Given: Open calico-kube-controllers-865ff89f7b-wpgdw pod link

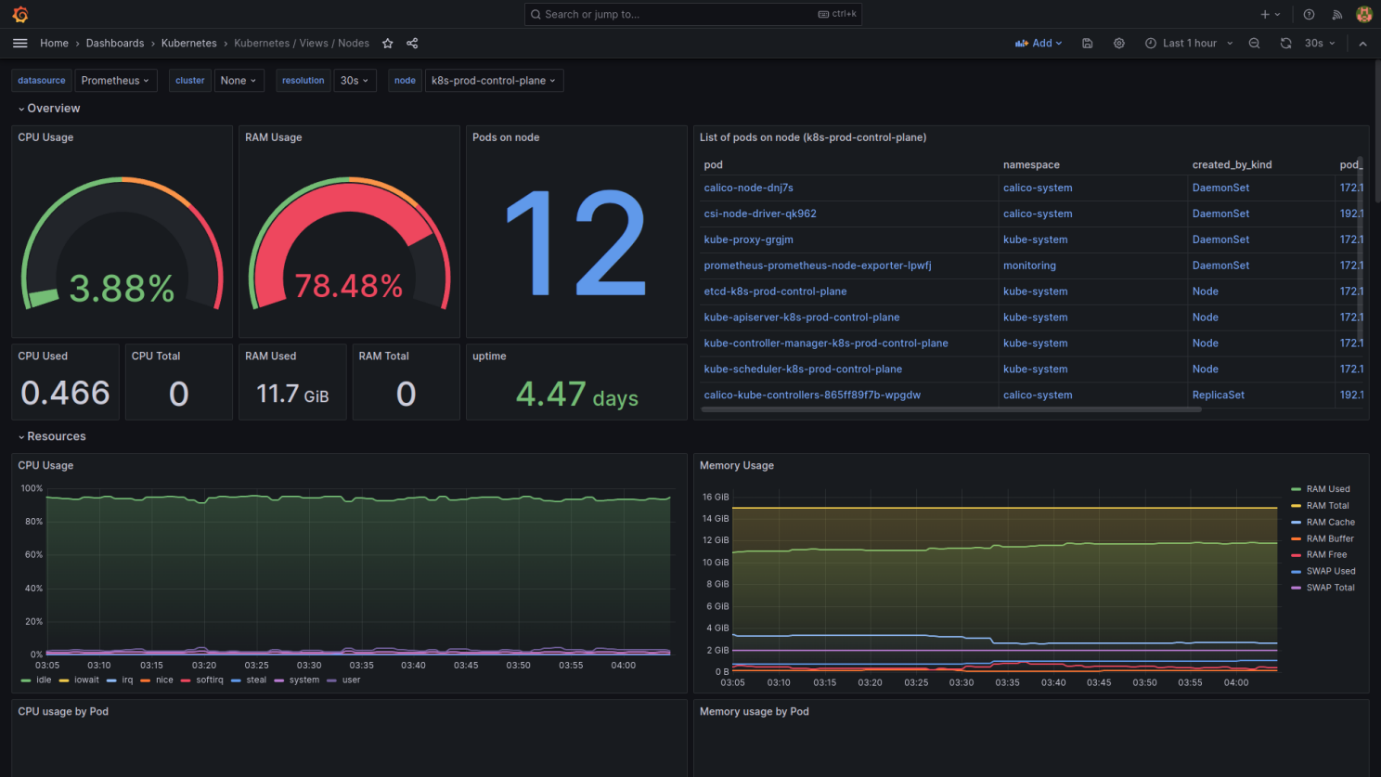Looking at the screenshot, I should [812, 395].
